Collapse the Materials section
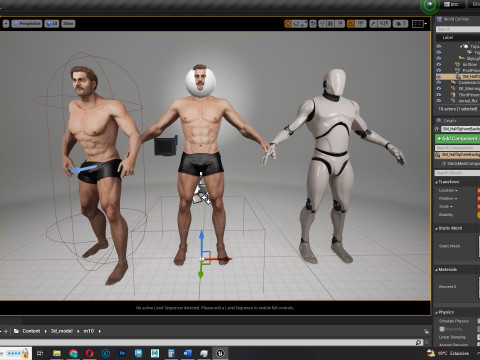480x360 pixels. pos(436,269)
